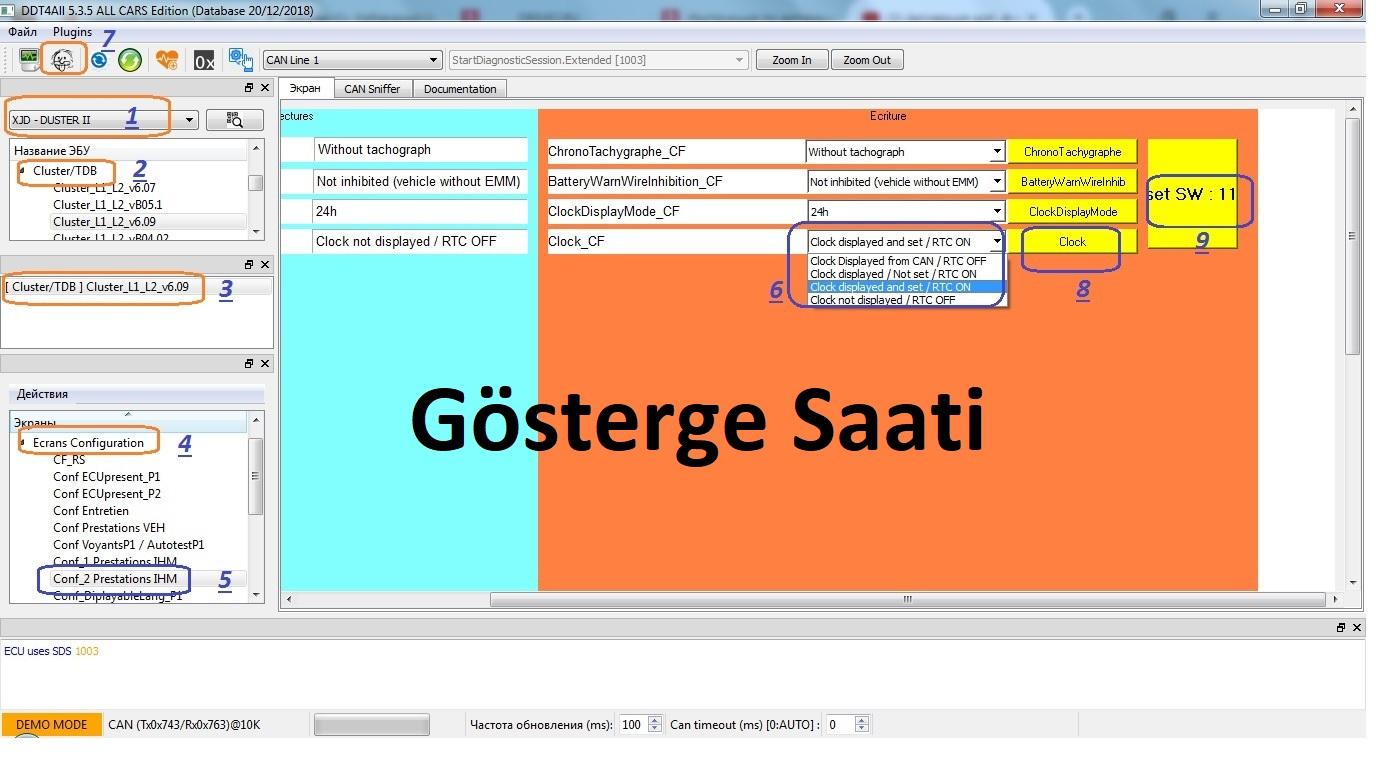Screen dimensions: 1392x761
Task: Toggle expert mode with the Einstein face icon
Action: pos(63,60)
